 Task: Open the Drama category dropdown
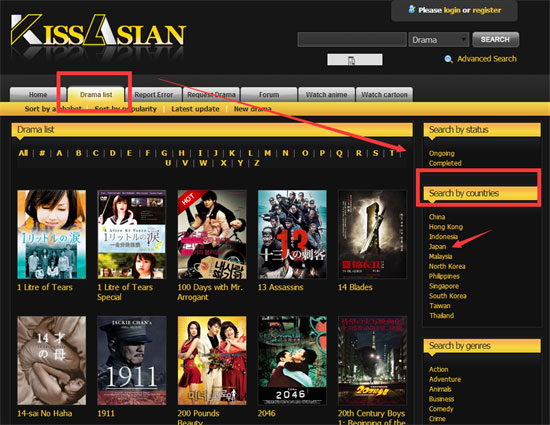438,40
